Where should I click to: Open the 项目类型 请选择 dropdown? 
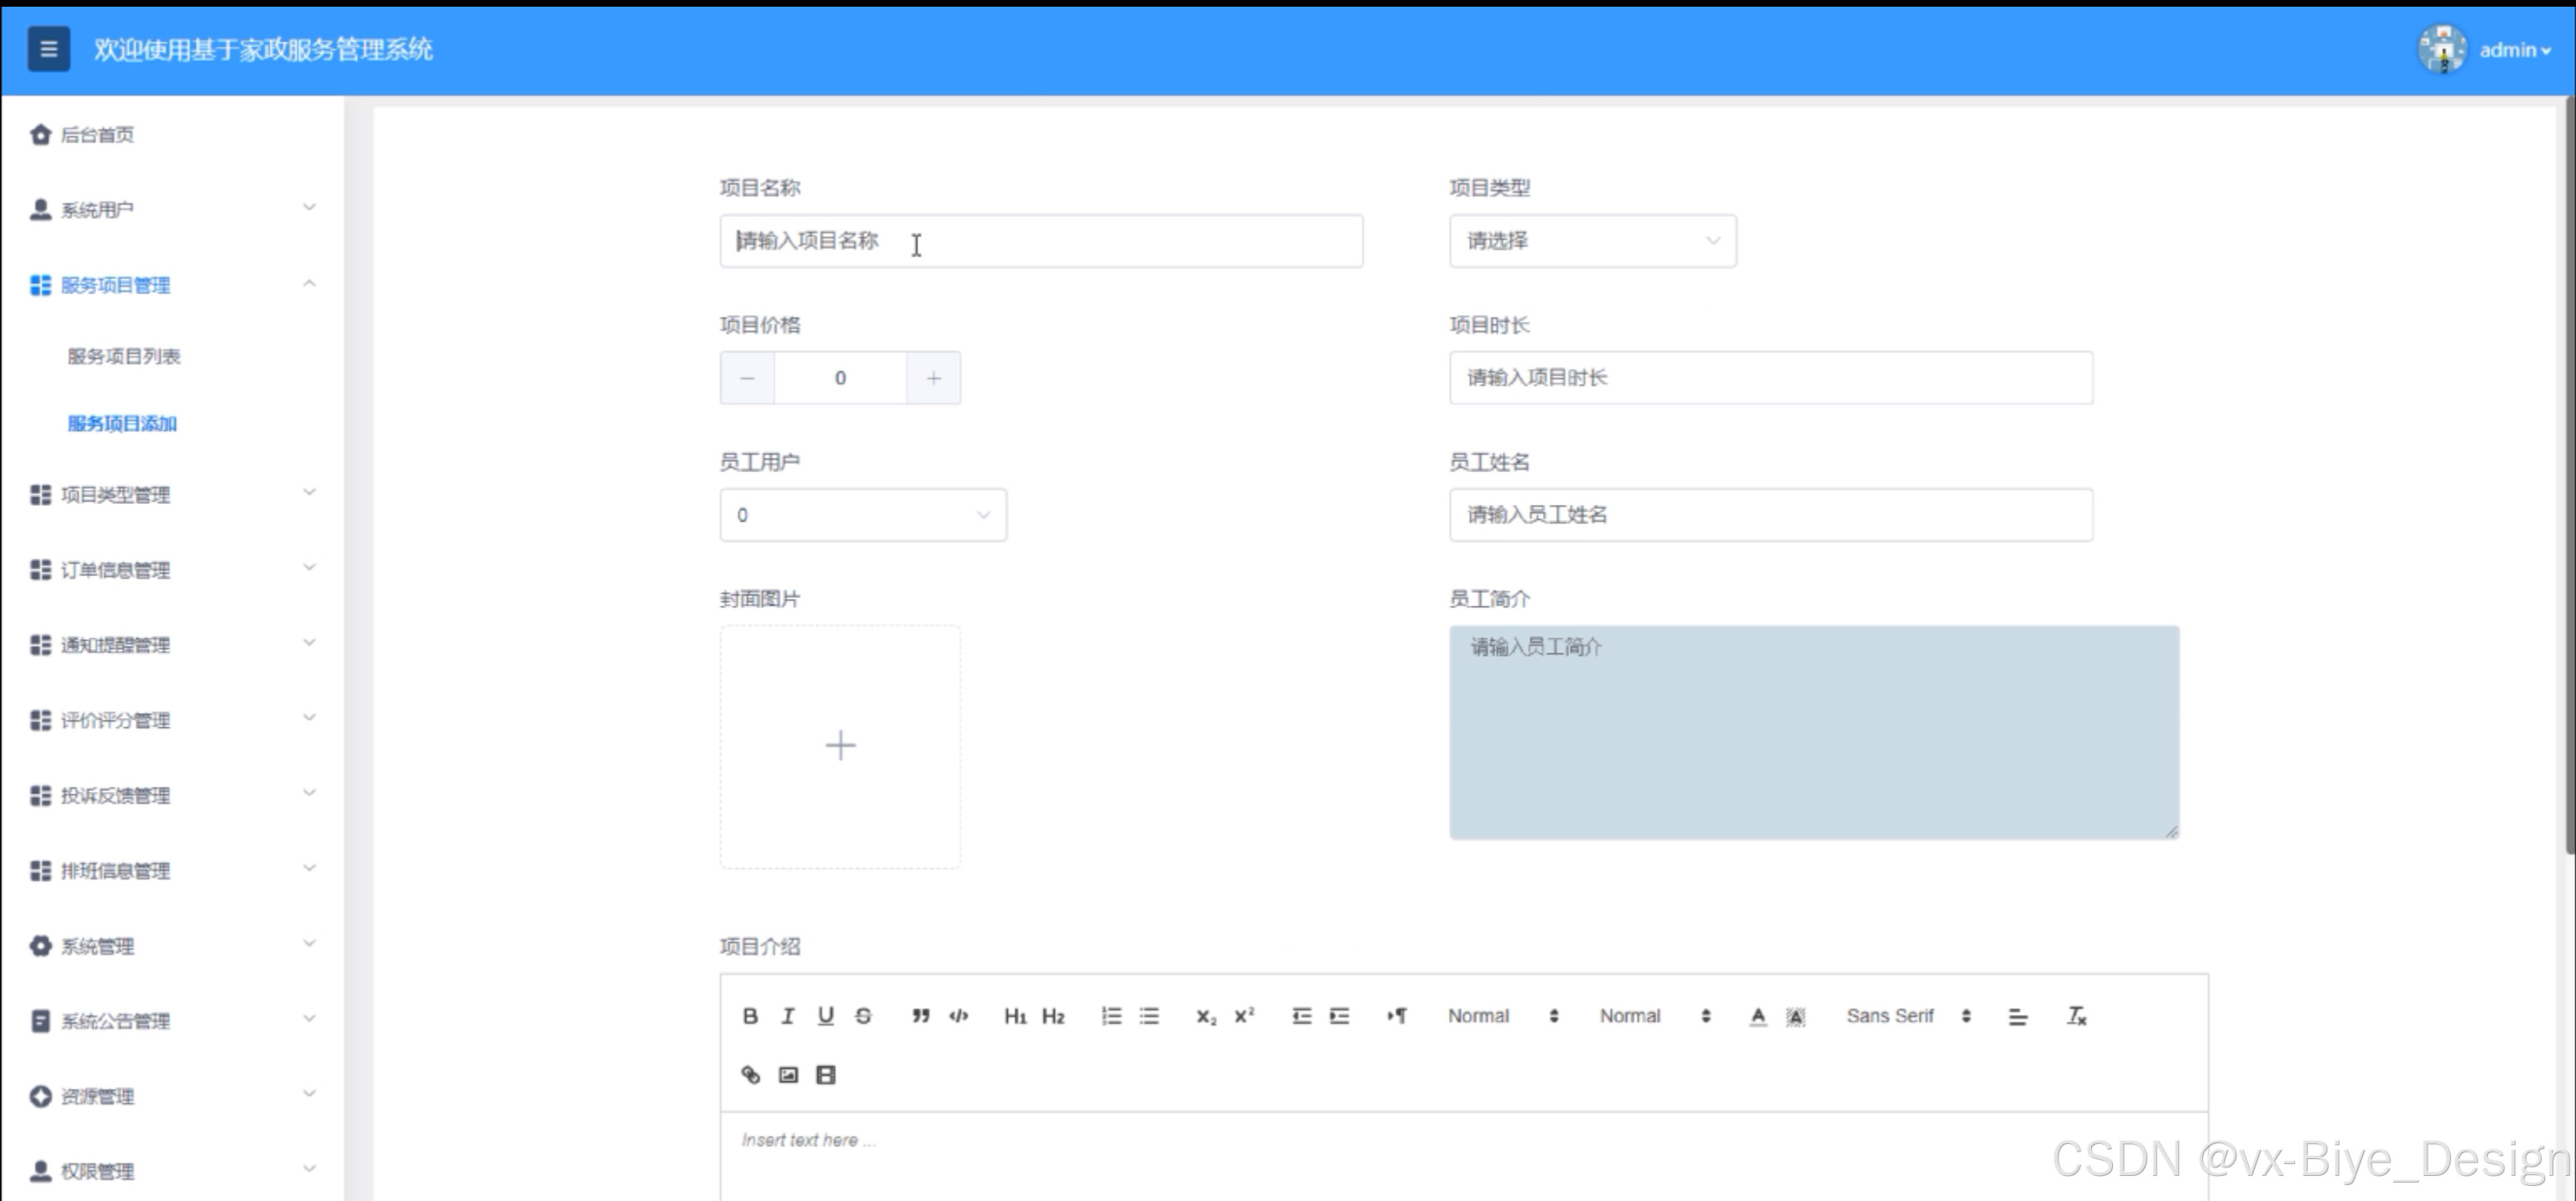1592,241
